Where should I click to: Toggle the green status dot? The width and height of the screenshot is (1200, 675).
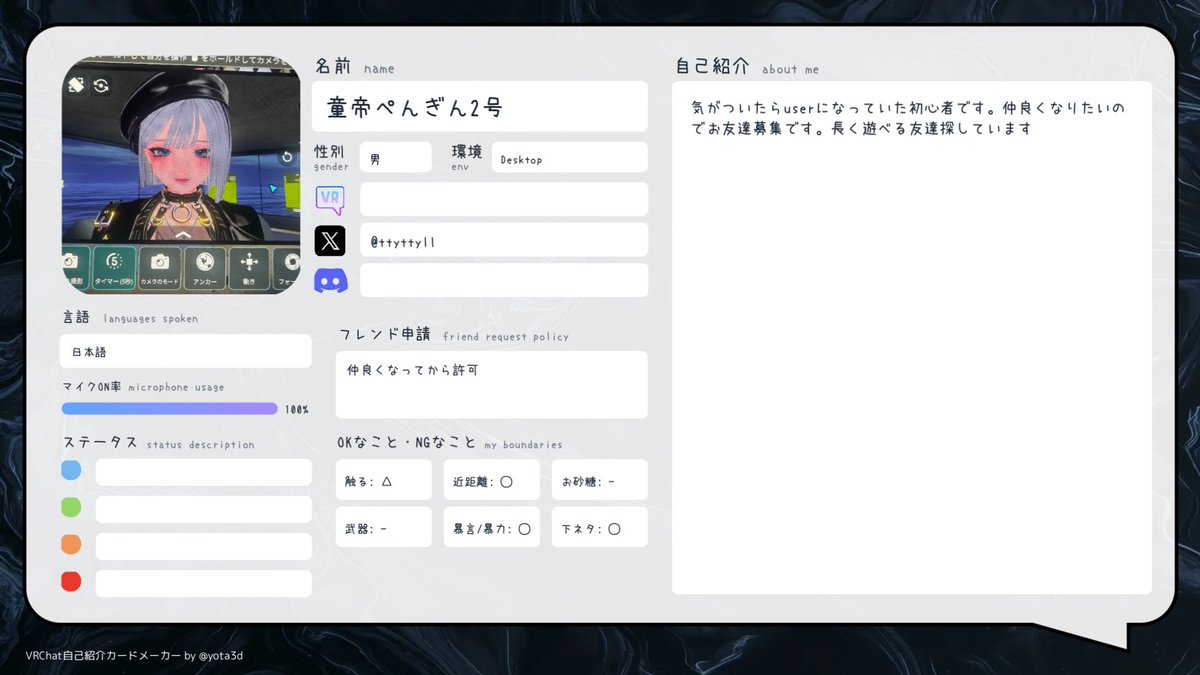click(x=71, y=508)
